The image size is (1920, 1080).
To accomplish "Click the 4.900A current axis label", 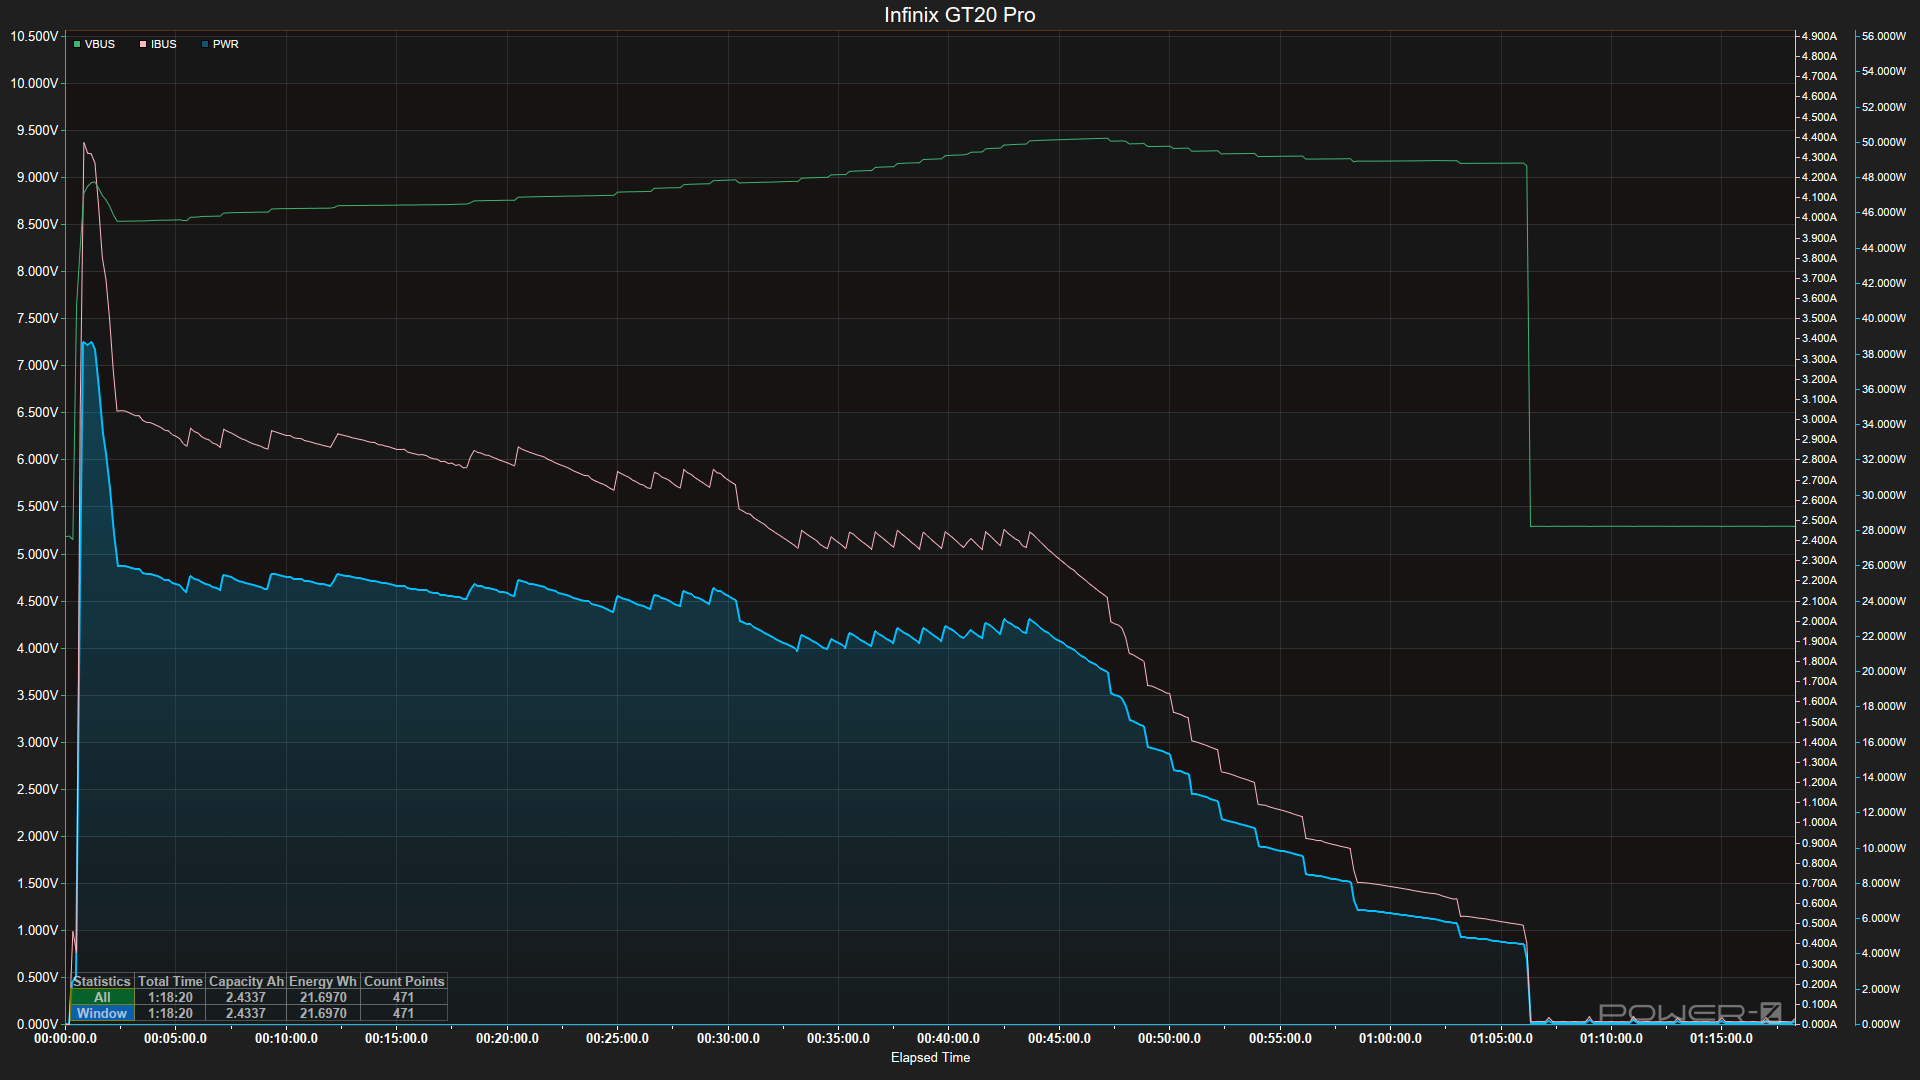I will tap(1819, 36).
